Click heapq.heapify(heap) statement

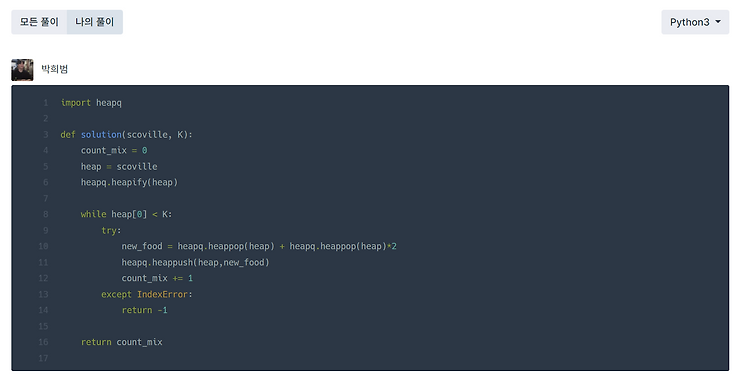click(x=129, y=182)
